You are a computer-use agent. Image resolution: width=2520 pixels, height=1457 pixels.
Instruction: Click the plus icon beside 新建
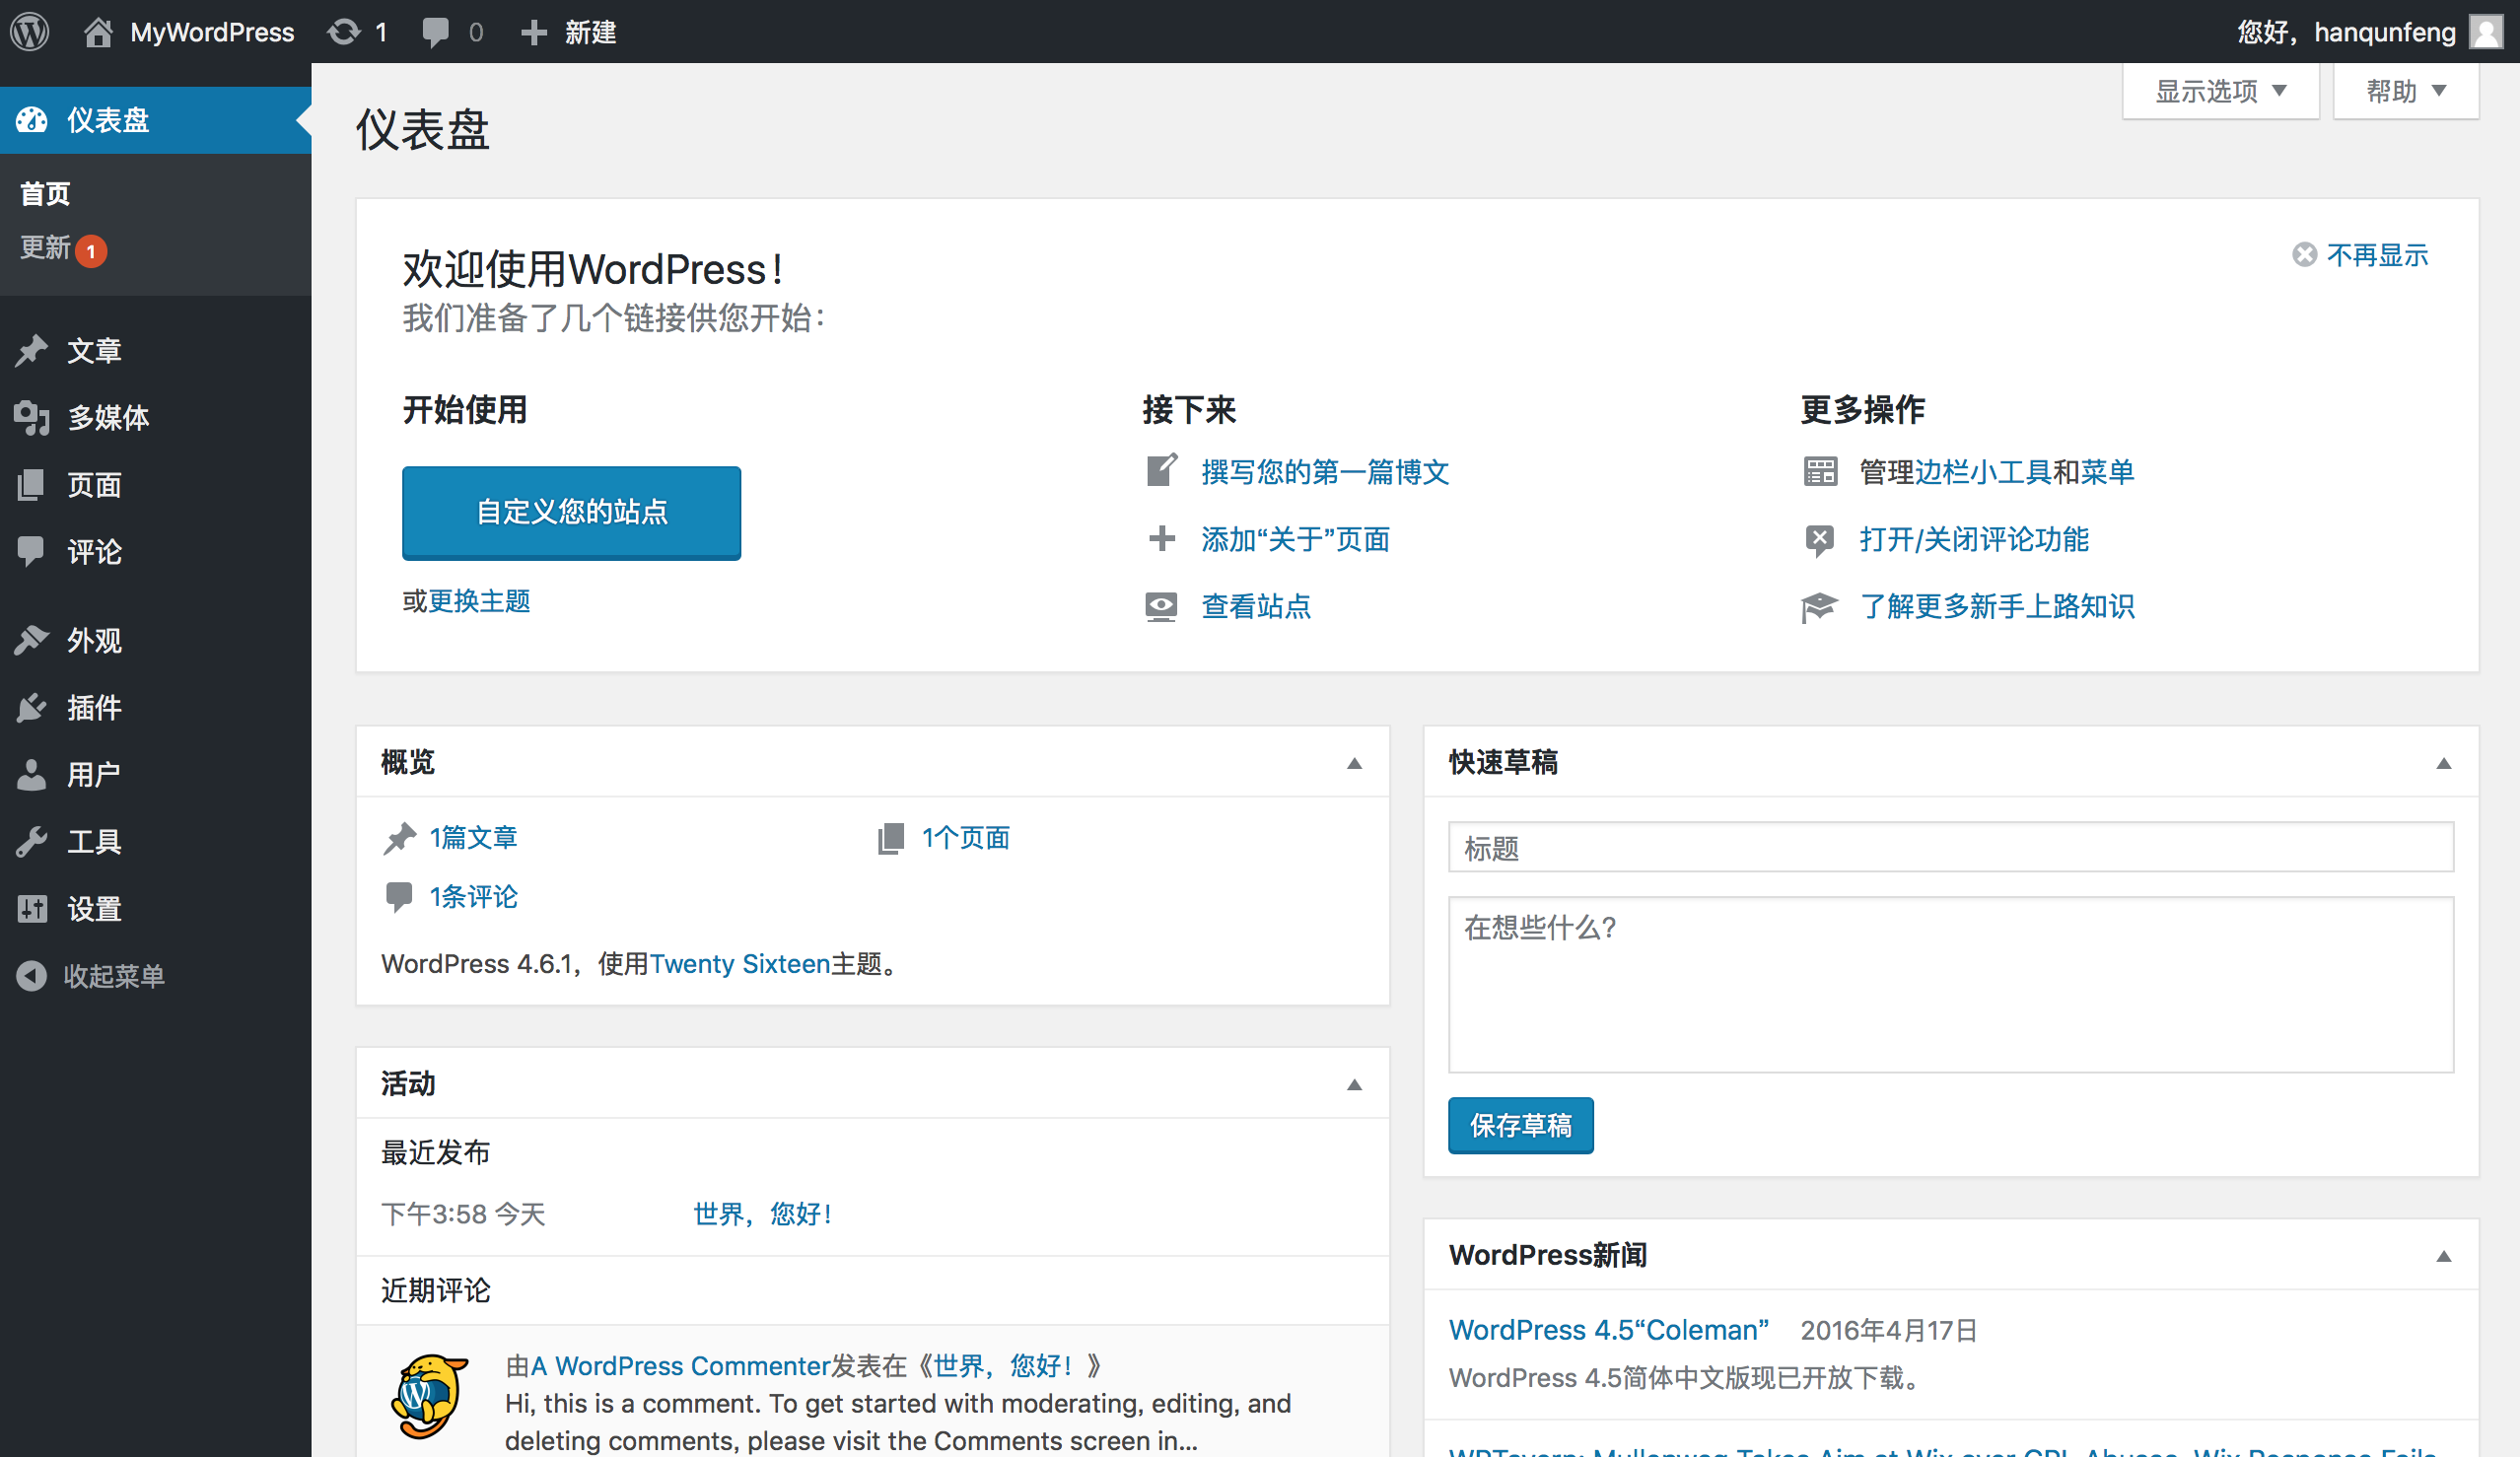coord(534,33)
